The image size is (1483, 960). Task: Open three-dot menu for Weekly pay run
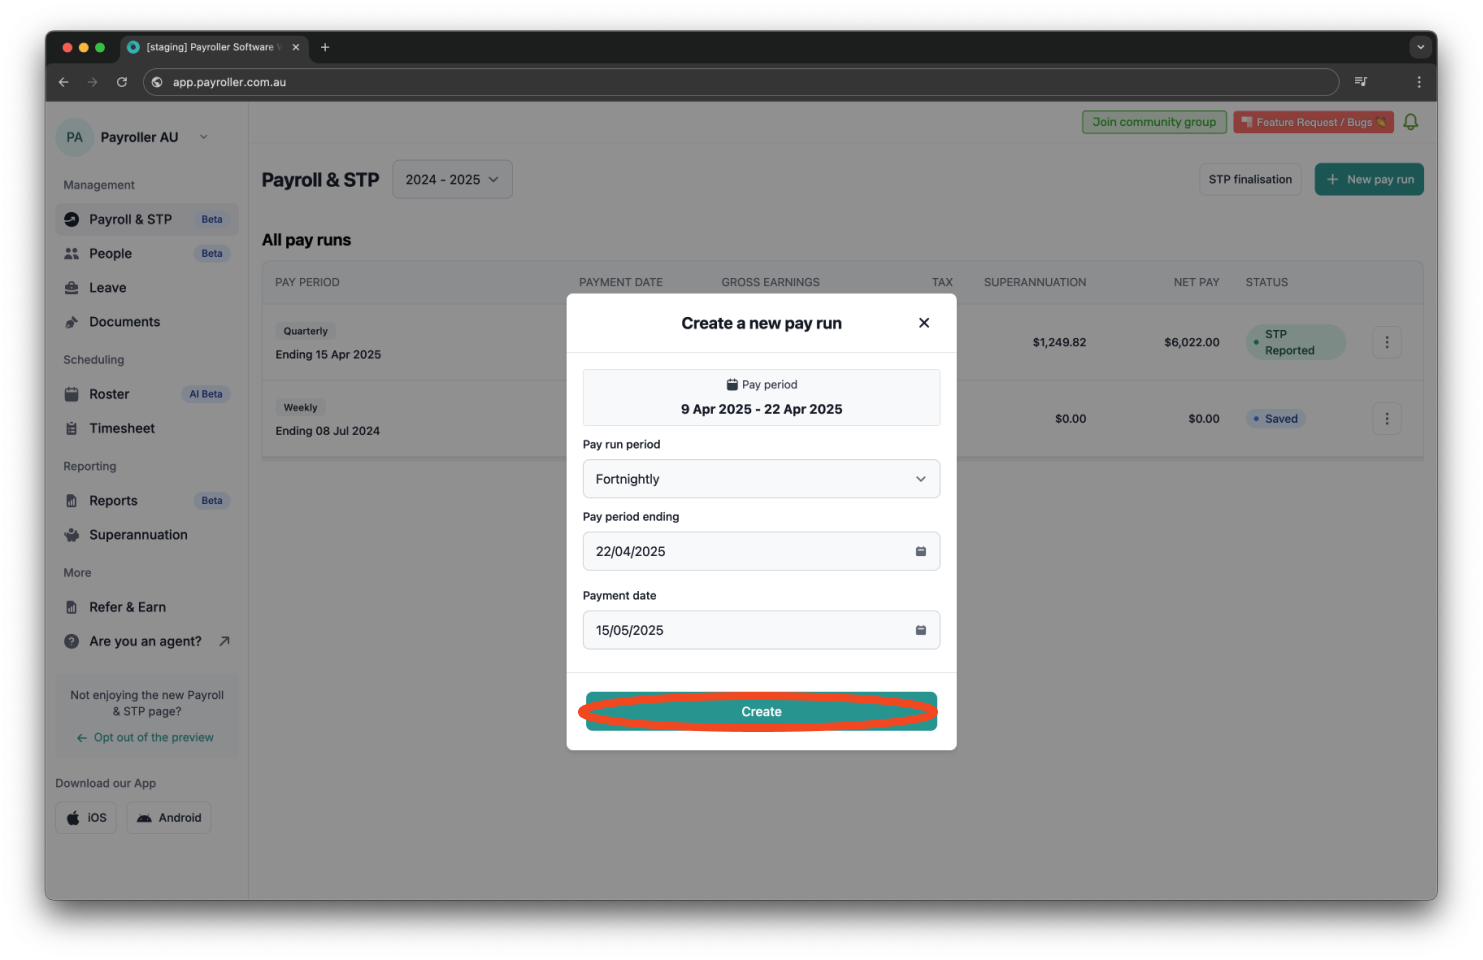1386,419
